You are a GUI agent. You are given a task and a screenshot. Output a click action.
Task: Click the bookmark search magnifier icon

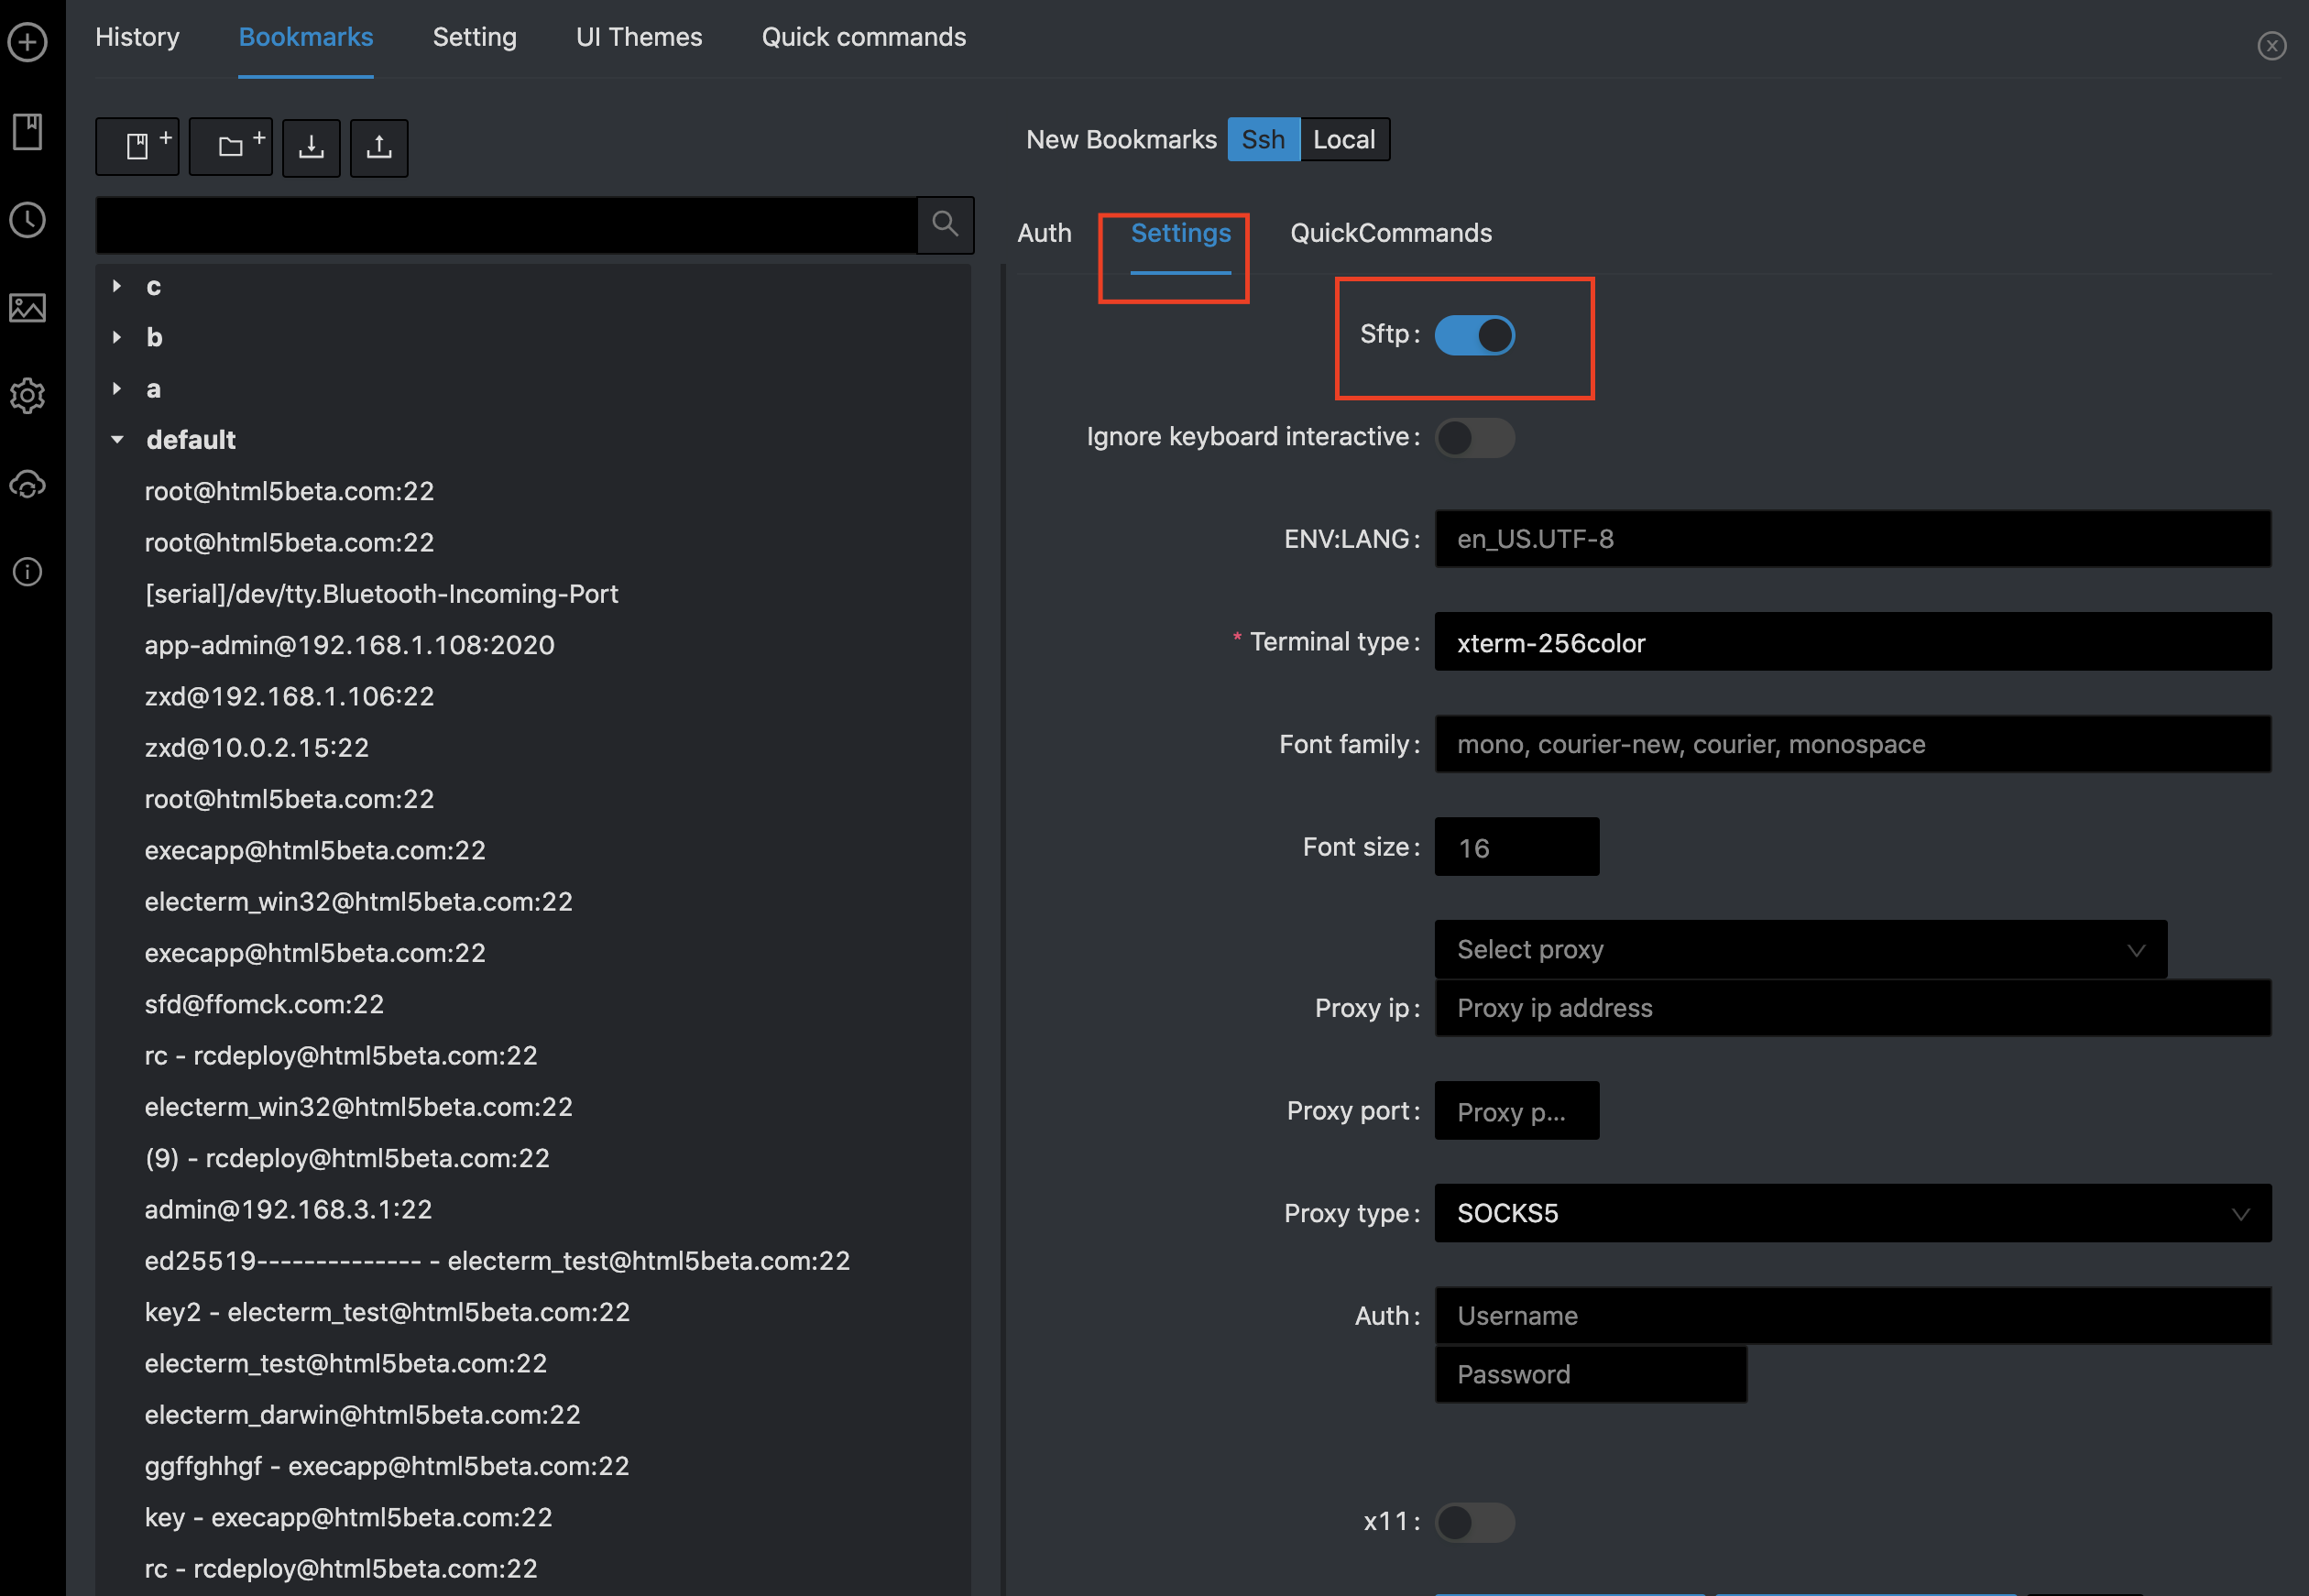click(944, 224)
